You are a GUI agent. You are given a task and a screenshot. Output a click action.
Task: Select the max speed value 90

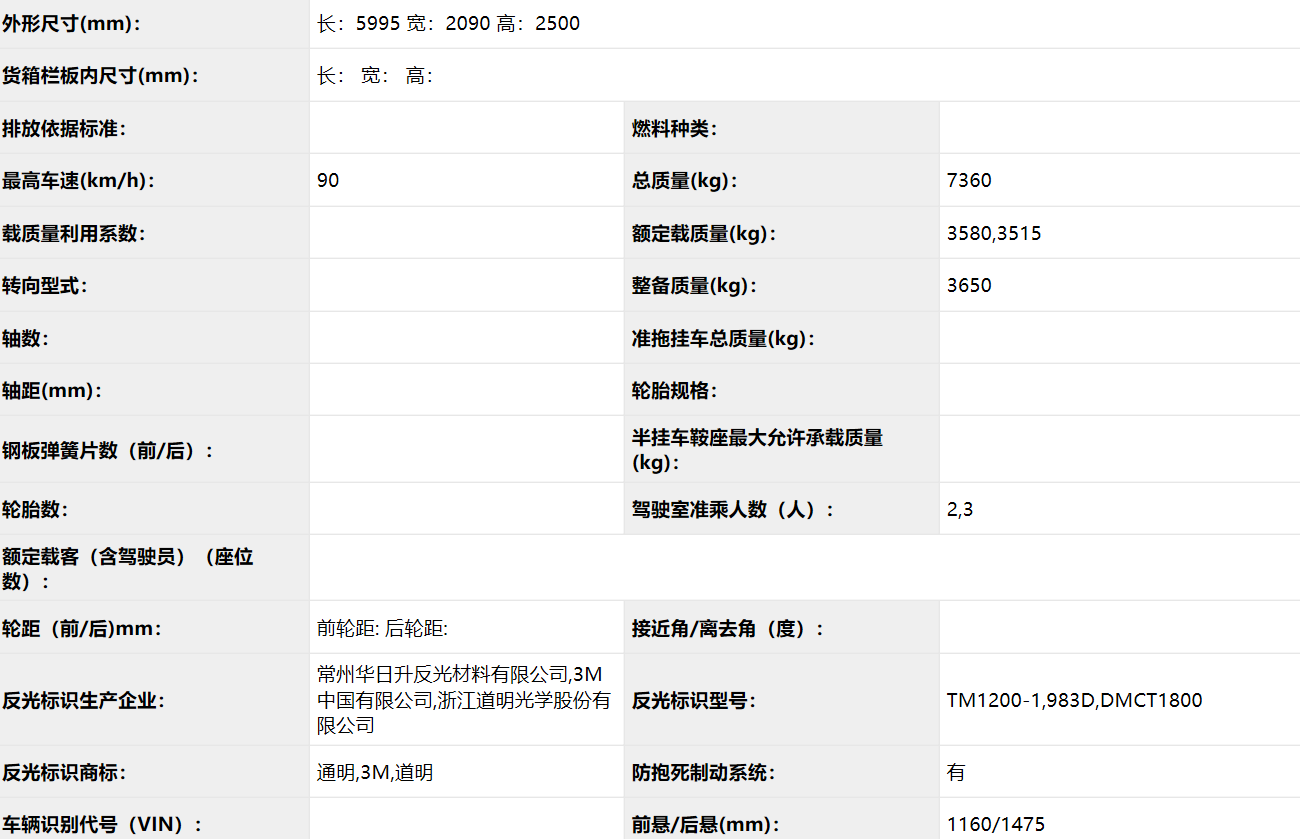328,181
